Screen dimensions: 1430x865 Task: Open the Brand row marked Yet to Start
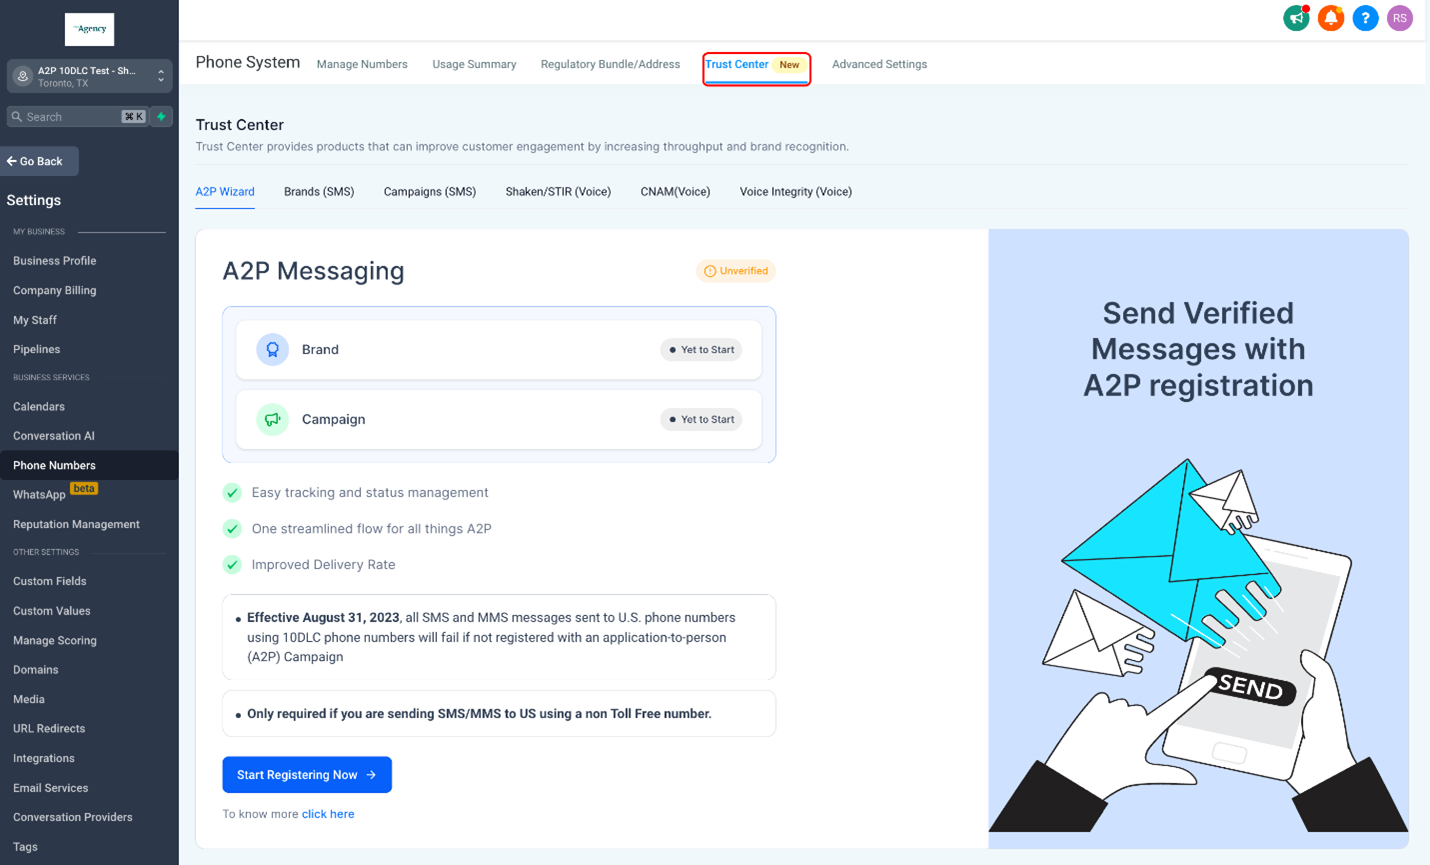(499, 350)
